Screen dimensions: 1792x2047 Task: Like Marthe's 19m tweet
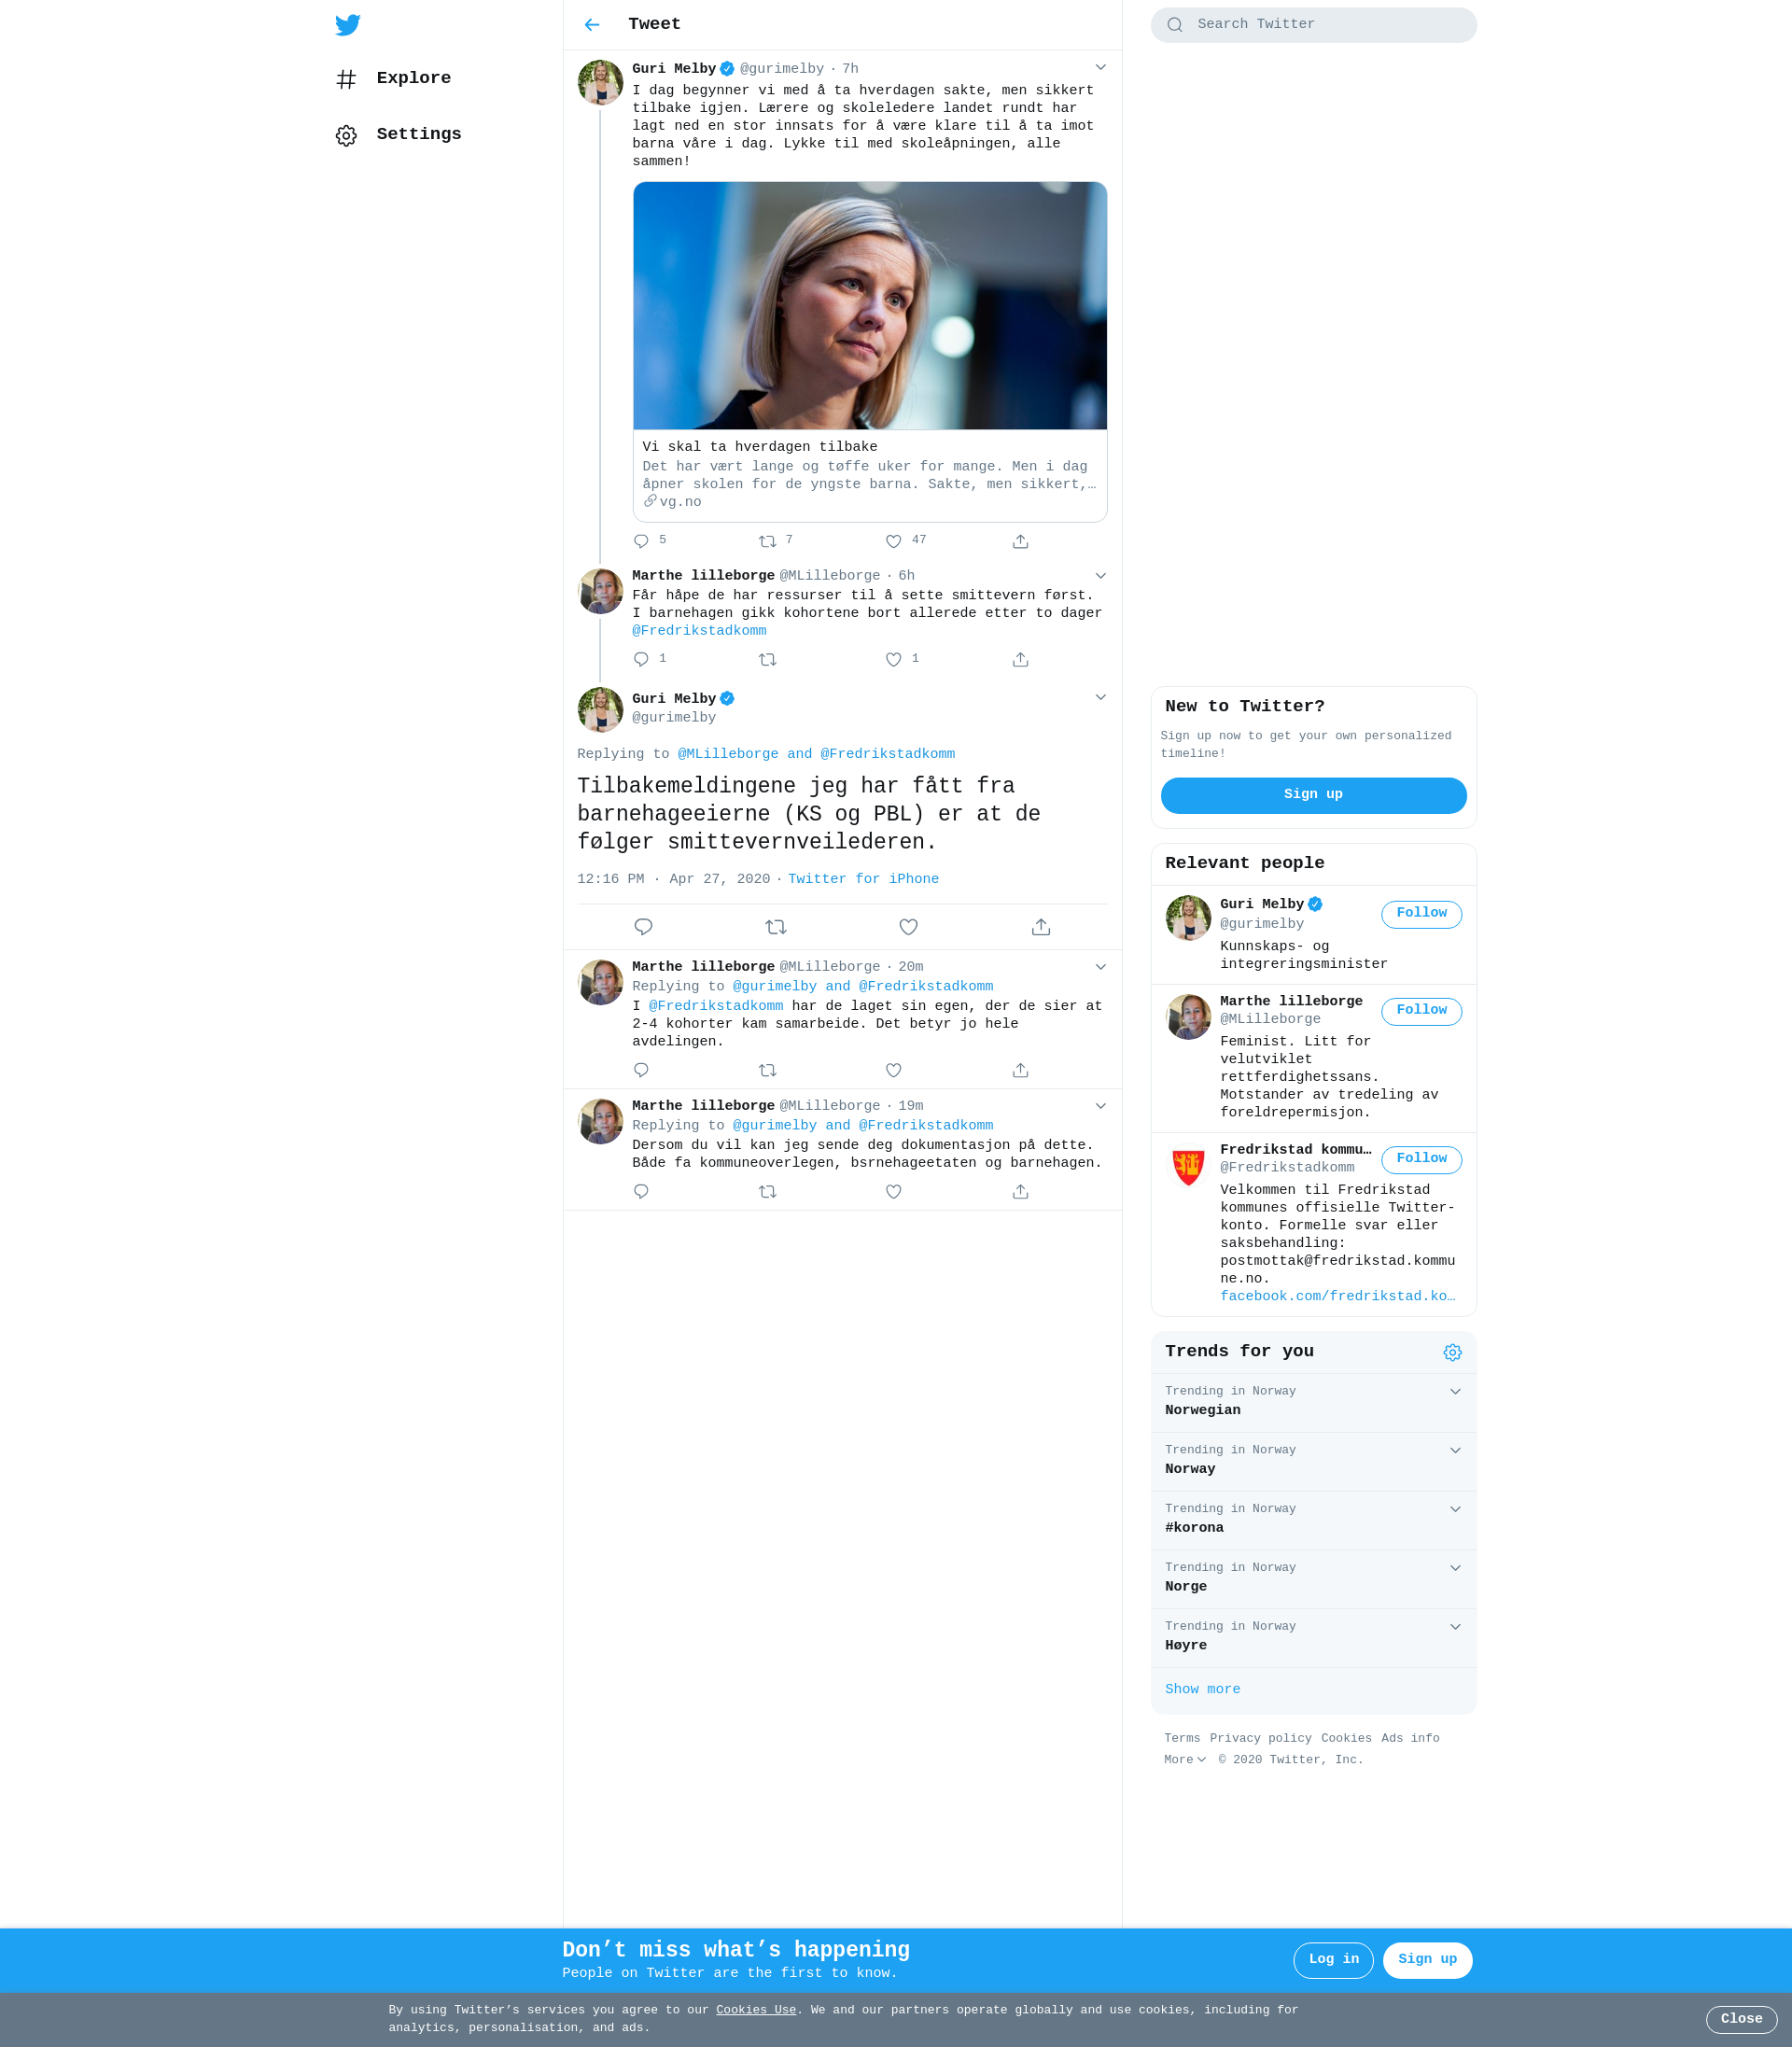894,1191
